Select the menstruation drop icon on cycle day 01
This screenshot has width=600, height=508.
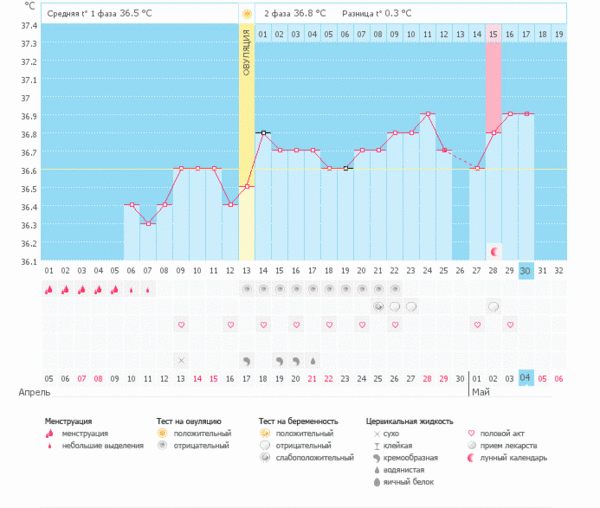[x=49, y=289]
